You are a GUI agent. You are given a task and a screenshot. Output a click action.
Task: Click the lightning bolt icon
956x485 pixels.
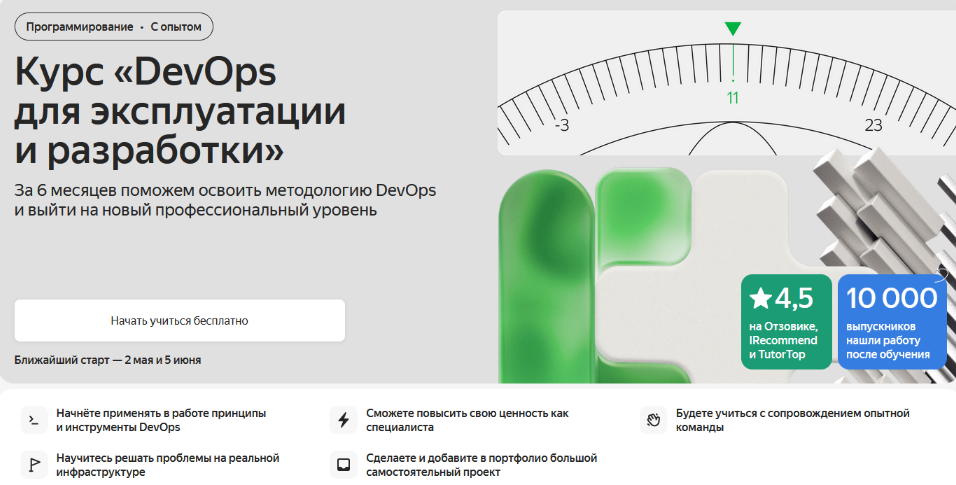point(343,420)
